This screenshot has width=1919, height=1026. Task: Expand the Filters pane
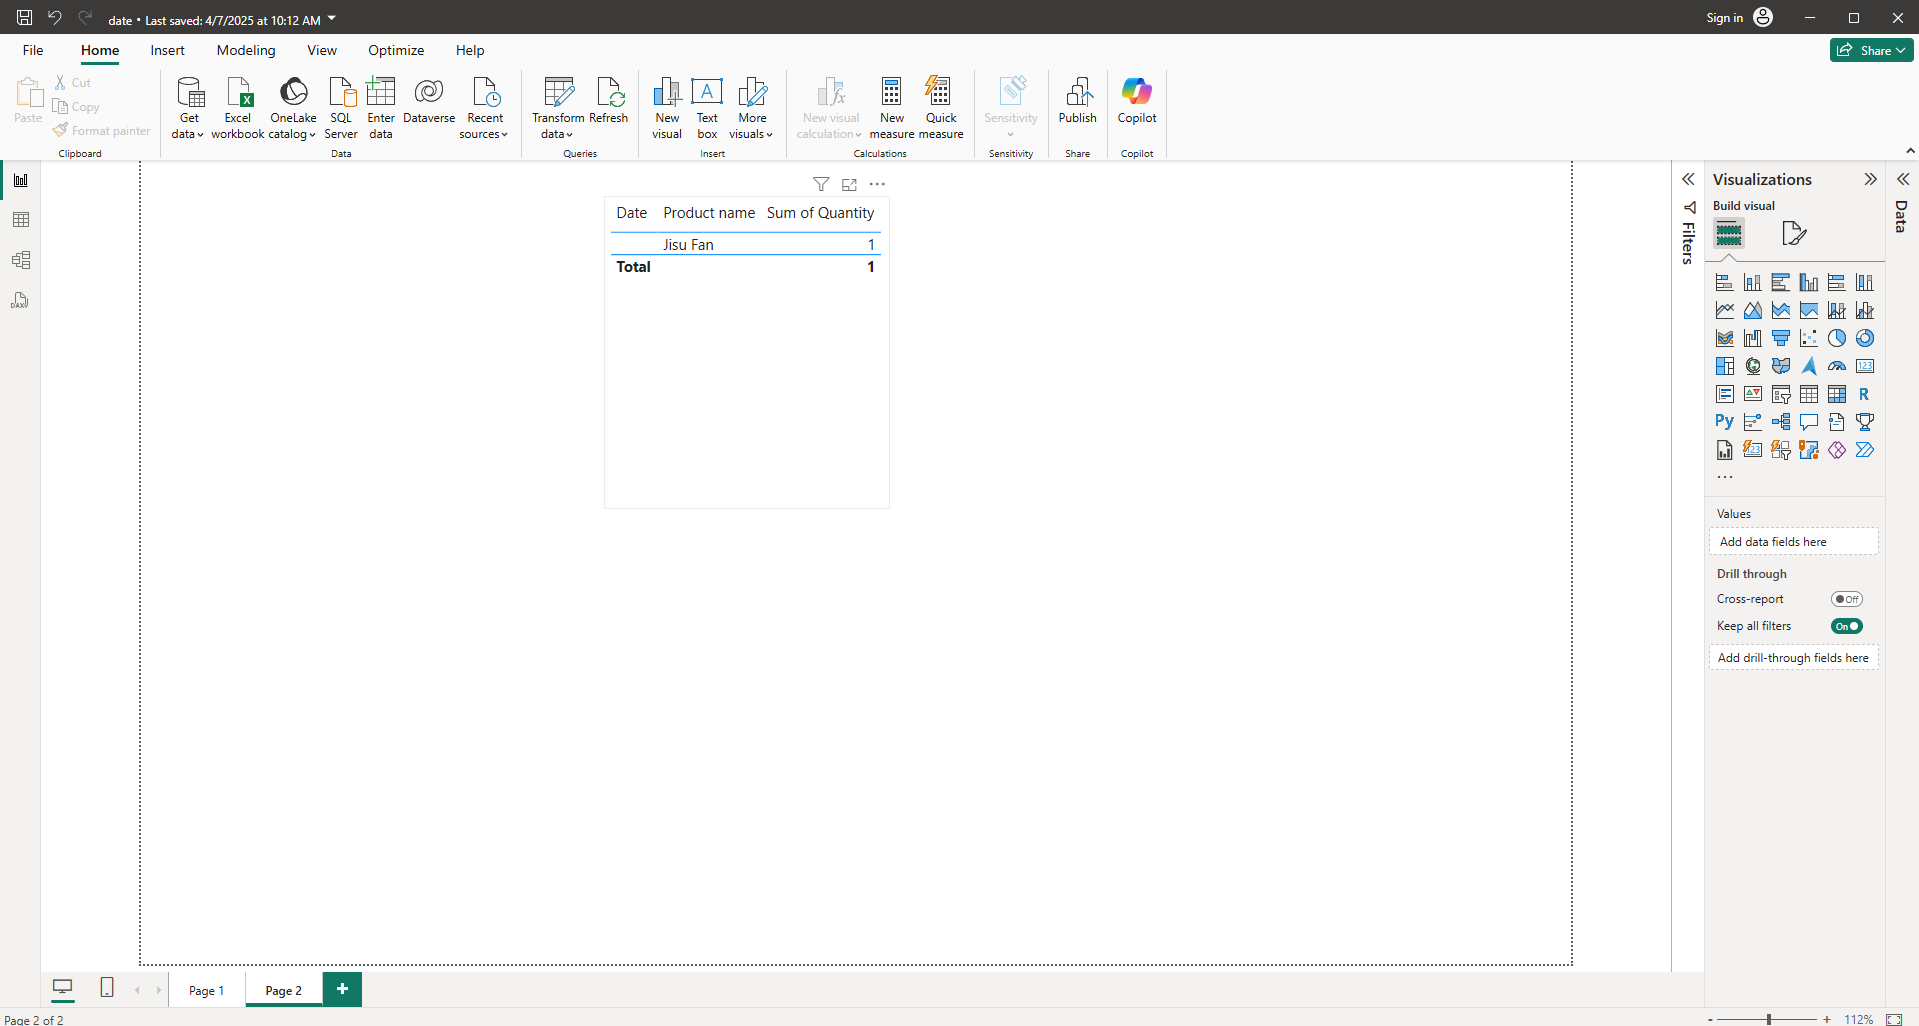click(x=1688, y=180)
